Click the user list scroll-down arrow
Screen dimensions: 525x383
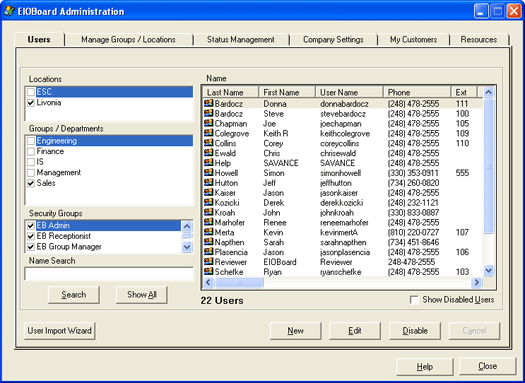[x=489, y=270]
